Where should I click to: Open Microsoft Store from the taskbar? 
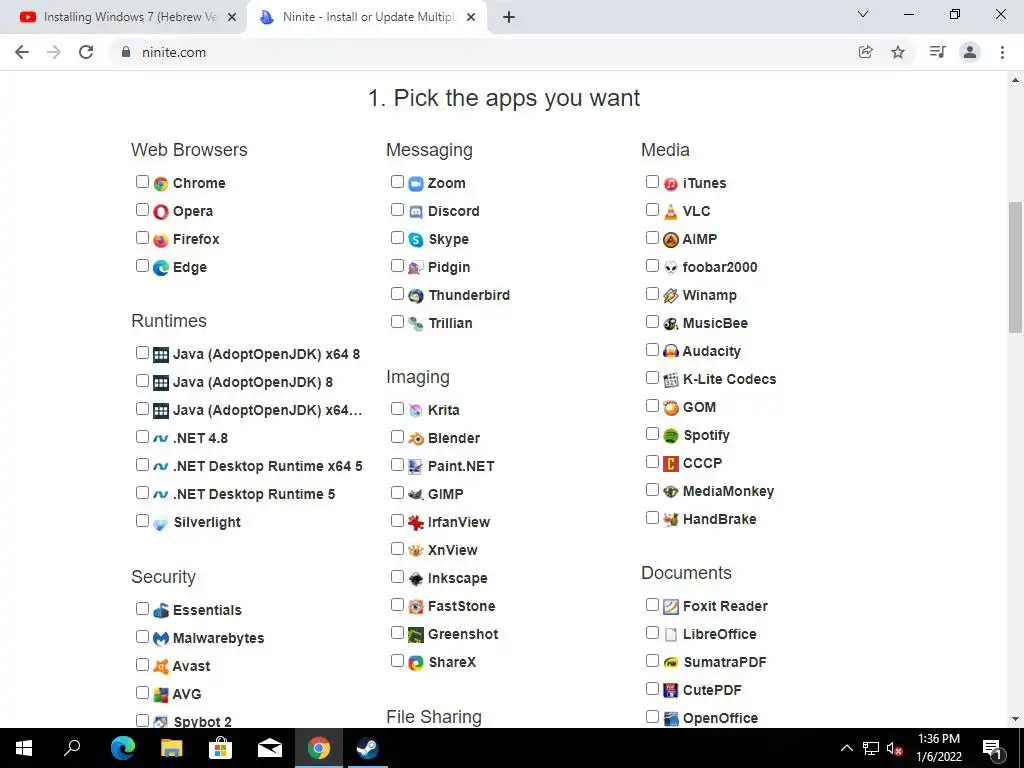[x=220, y=748]
